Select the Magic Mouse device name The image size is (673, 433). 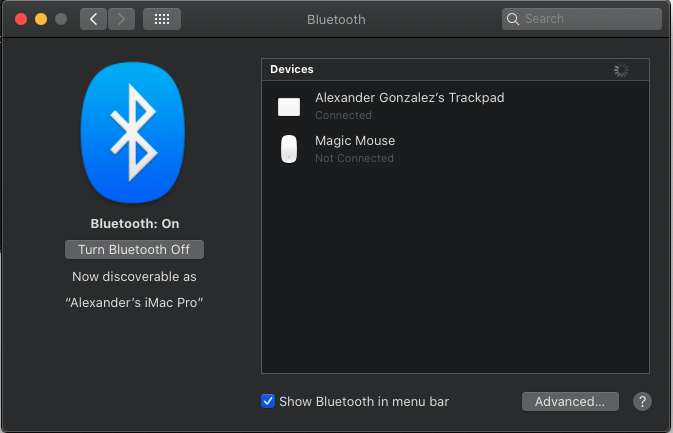pyautogui.click(x=355, y=141)
